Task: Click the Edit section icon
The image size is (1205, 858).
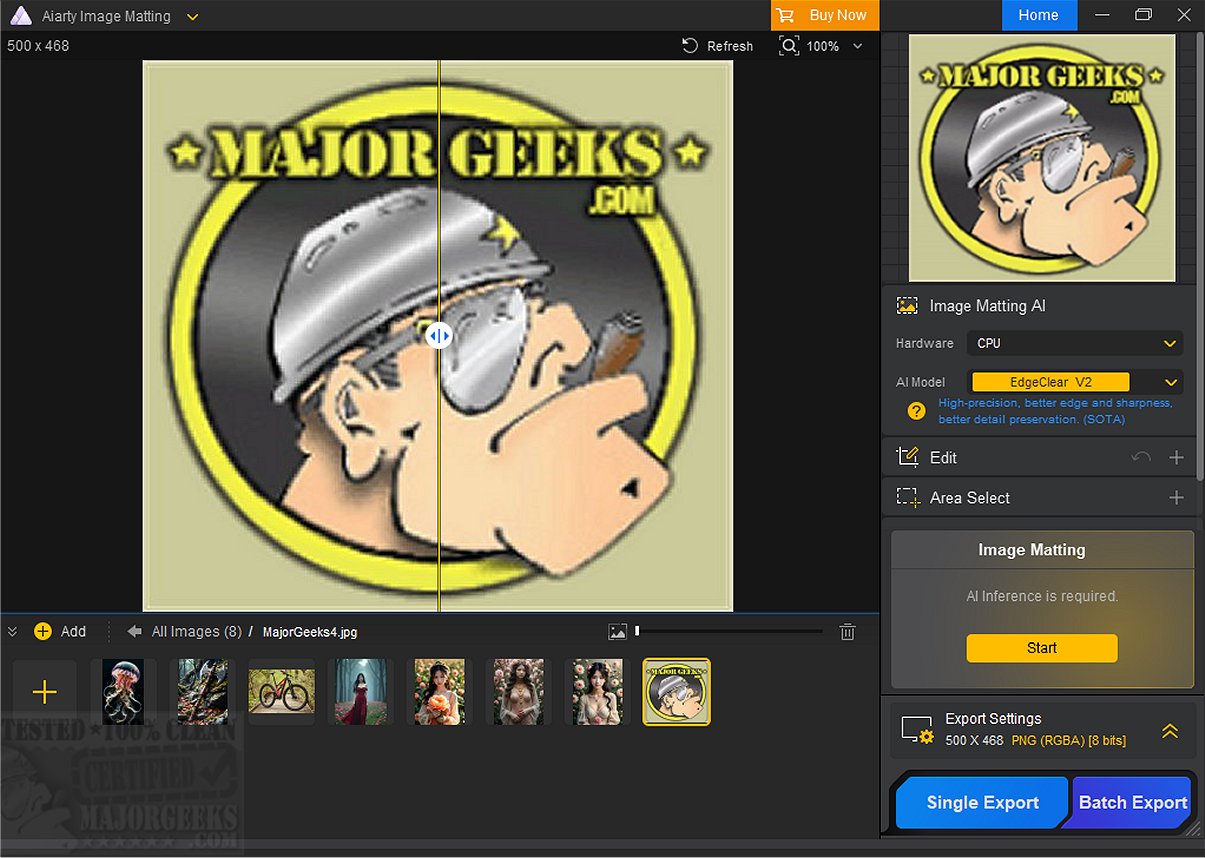Action: [908, 457]
